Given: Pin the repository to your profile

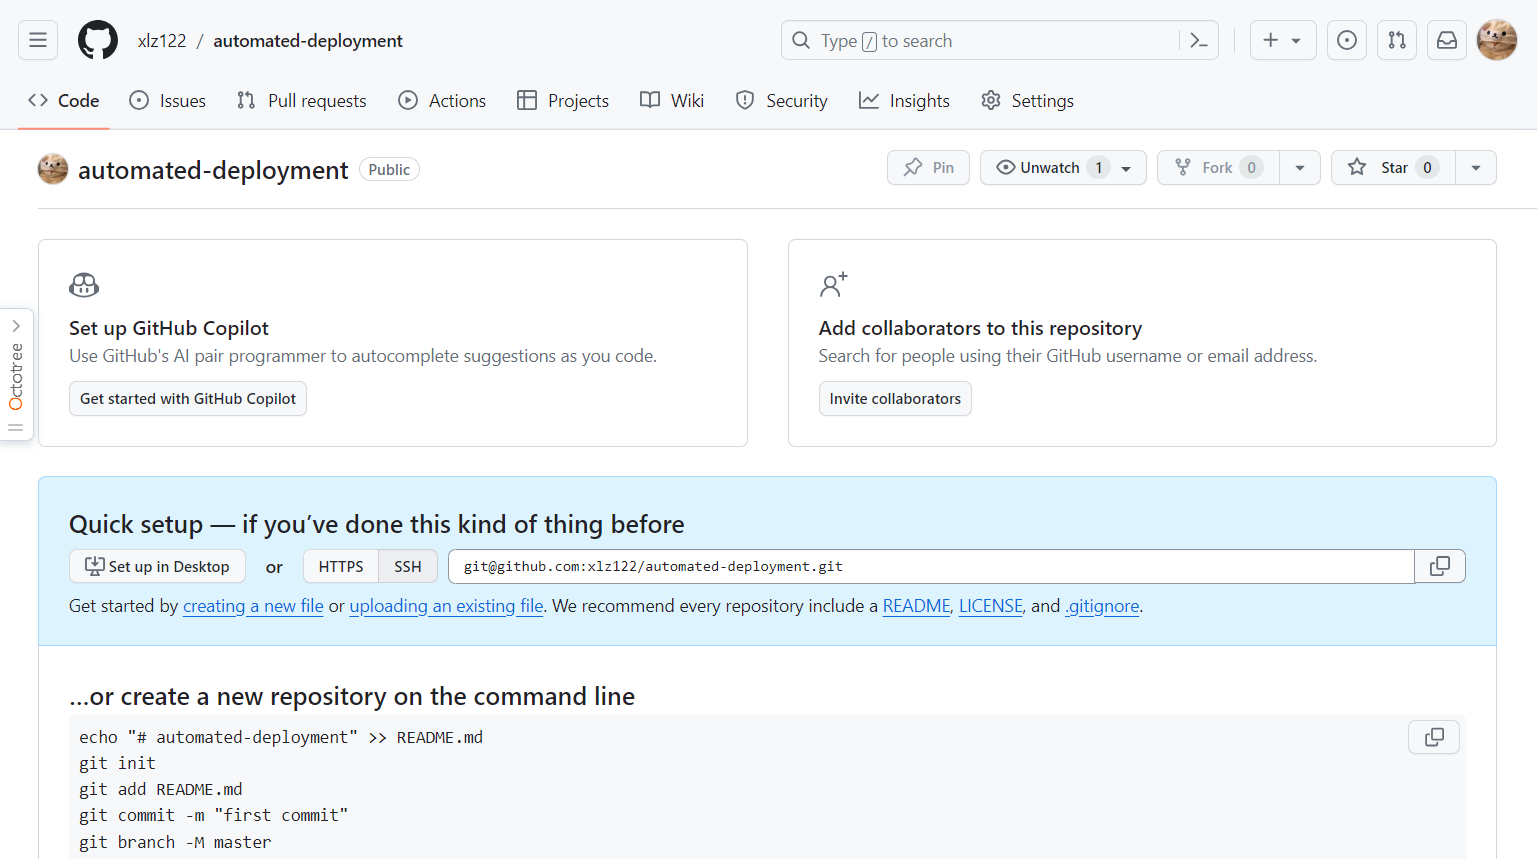Looking at the screenshot, I should pyautogui.click(x=928, y=168).
